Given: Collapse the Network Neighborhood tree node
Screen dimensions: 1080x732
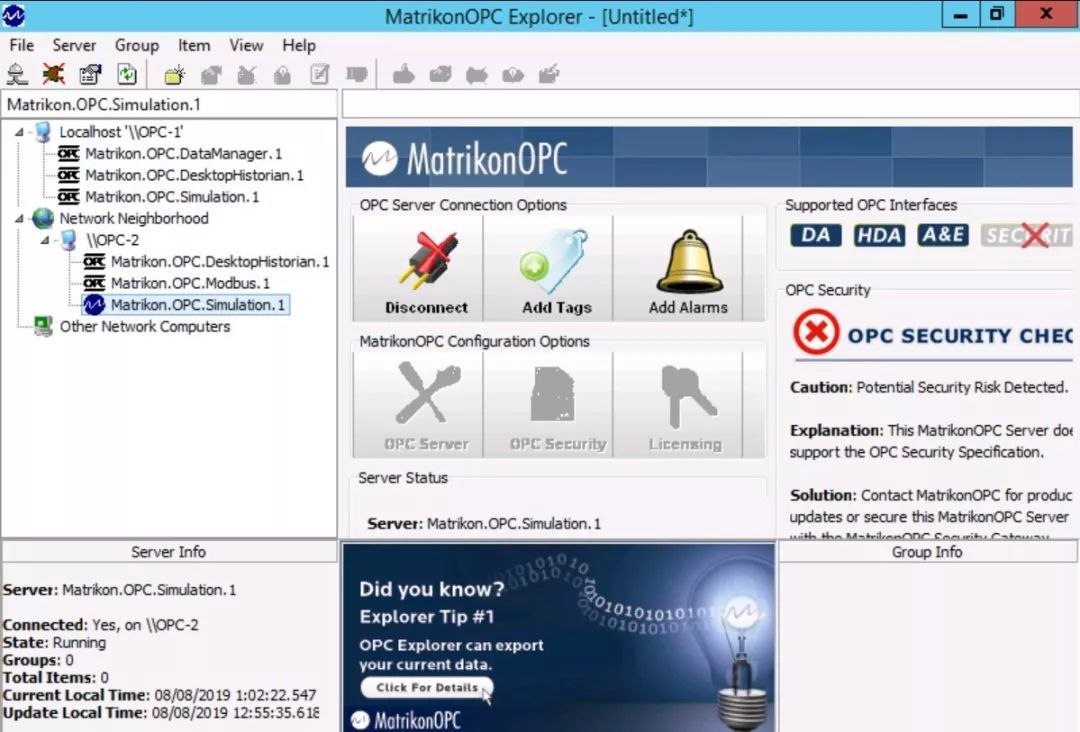Looking at the screenshot, I should pos(19,218).
